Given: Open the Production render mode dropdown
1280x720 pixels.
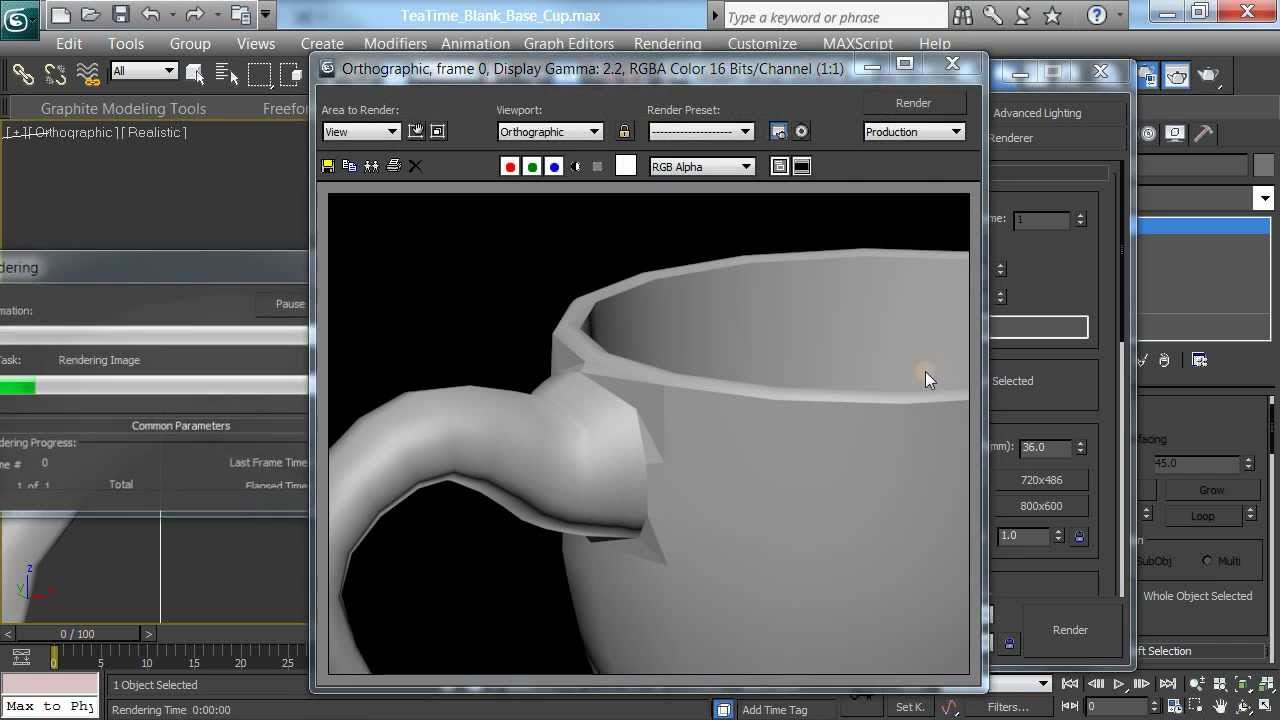Looking at the screenshot, I should coord(914,131).
